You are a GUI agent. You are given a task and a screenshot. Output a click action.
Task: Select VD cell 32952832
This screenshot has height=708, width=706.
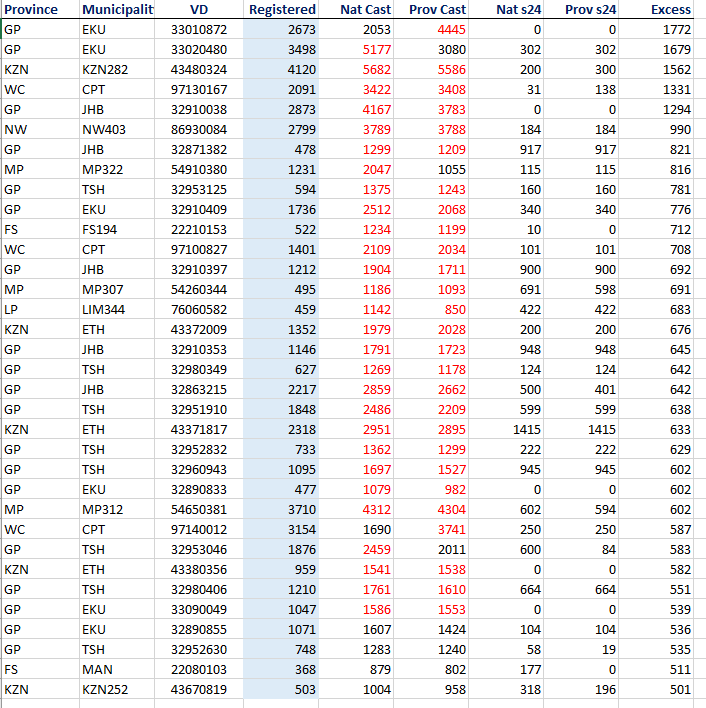pyautogui.click(x=199, y=450)
